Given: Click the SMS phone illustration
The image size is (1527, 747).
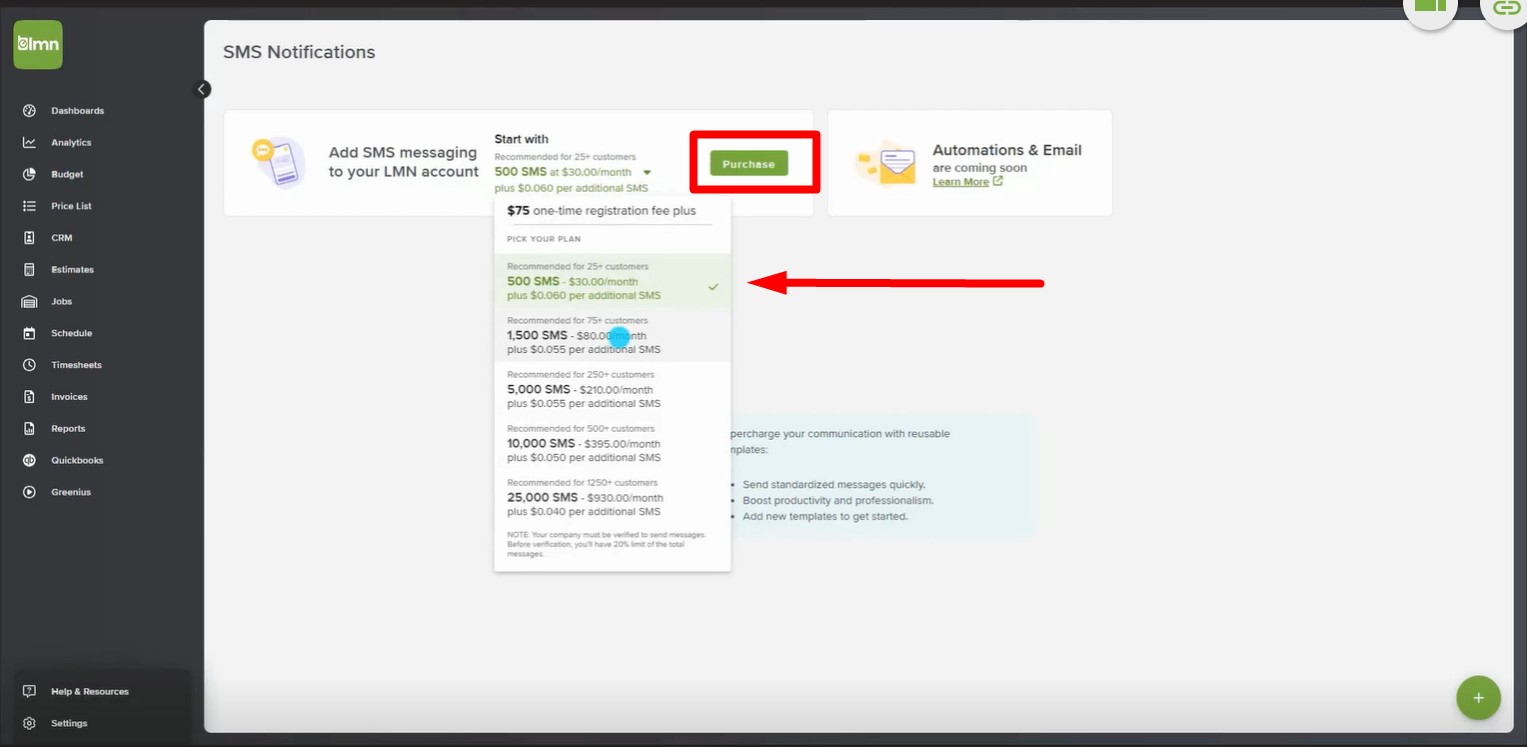Looking at the screenshot, I should click(x=279, y=162).
